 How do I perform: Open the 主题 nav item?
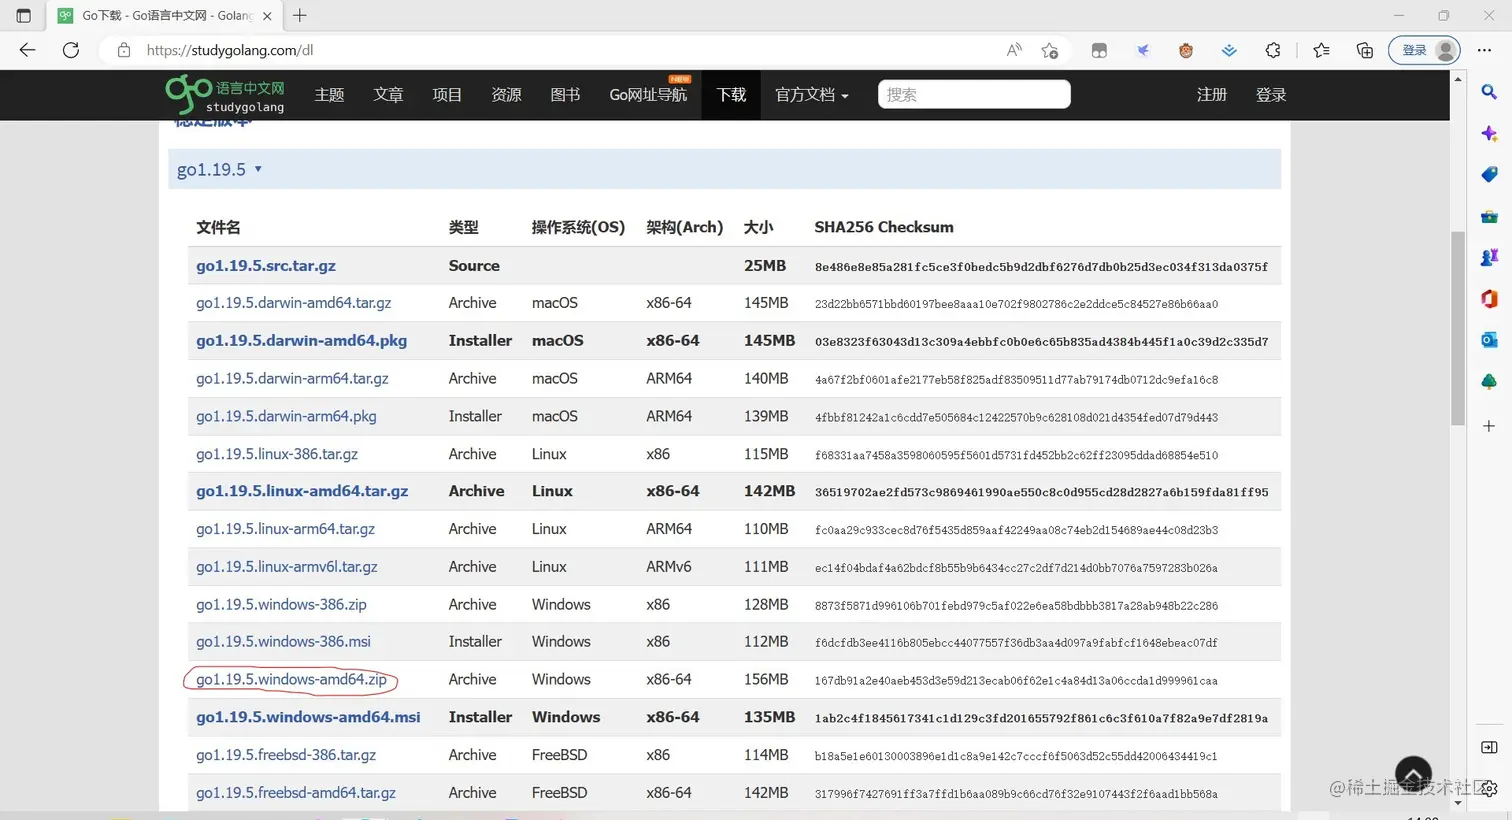pos(329,95)
